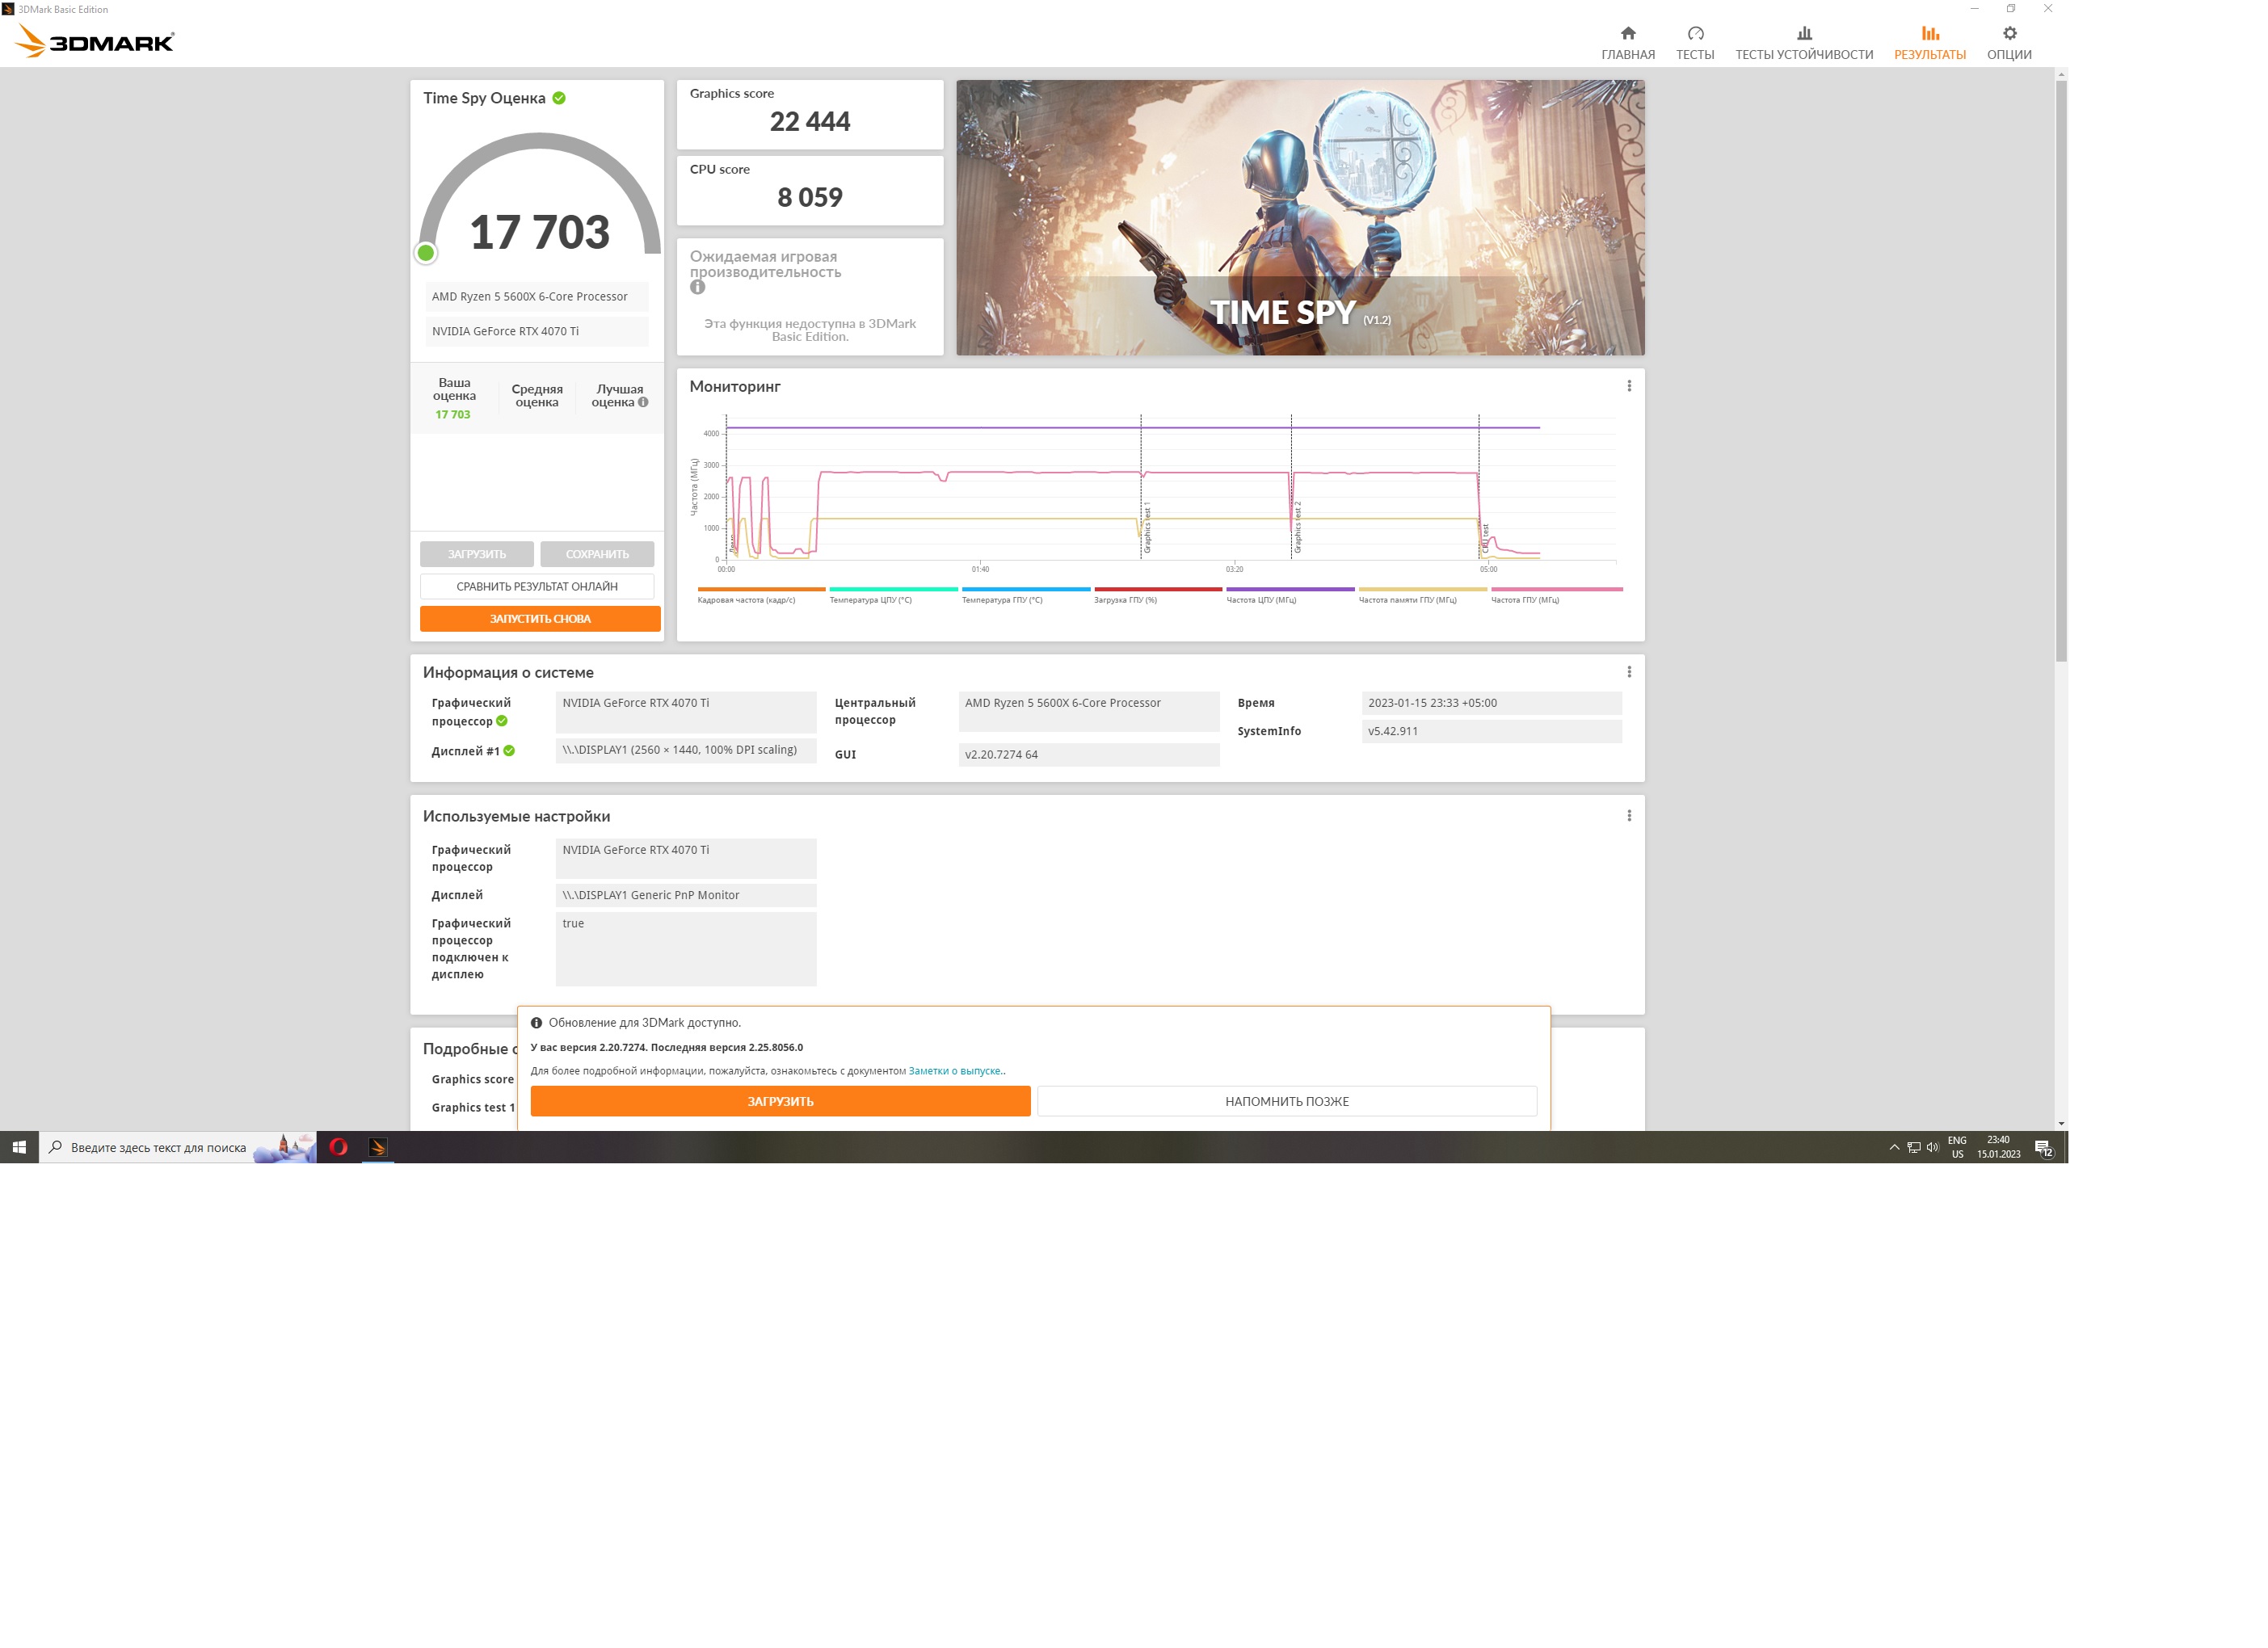Screen dimensions: 2268x1648
Task: Open the Мониторинг panel three-dot menu
Action: point(1628,386)
